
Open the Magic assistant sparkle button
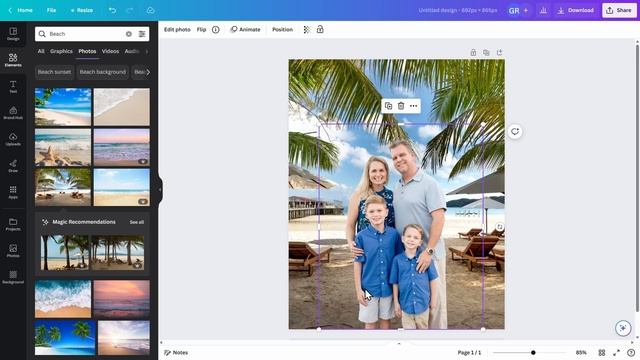point(623,328)
